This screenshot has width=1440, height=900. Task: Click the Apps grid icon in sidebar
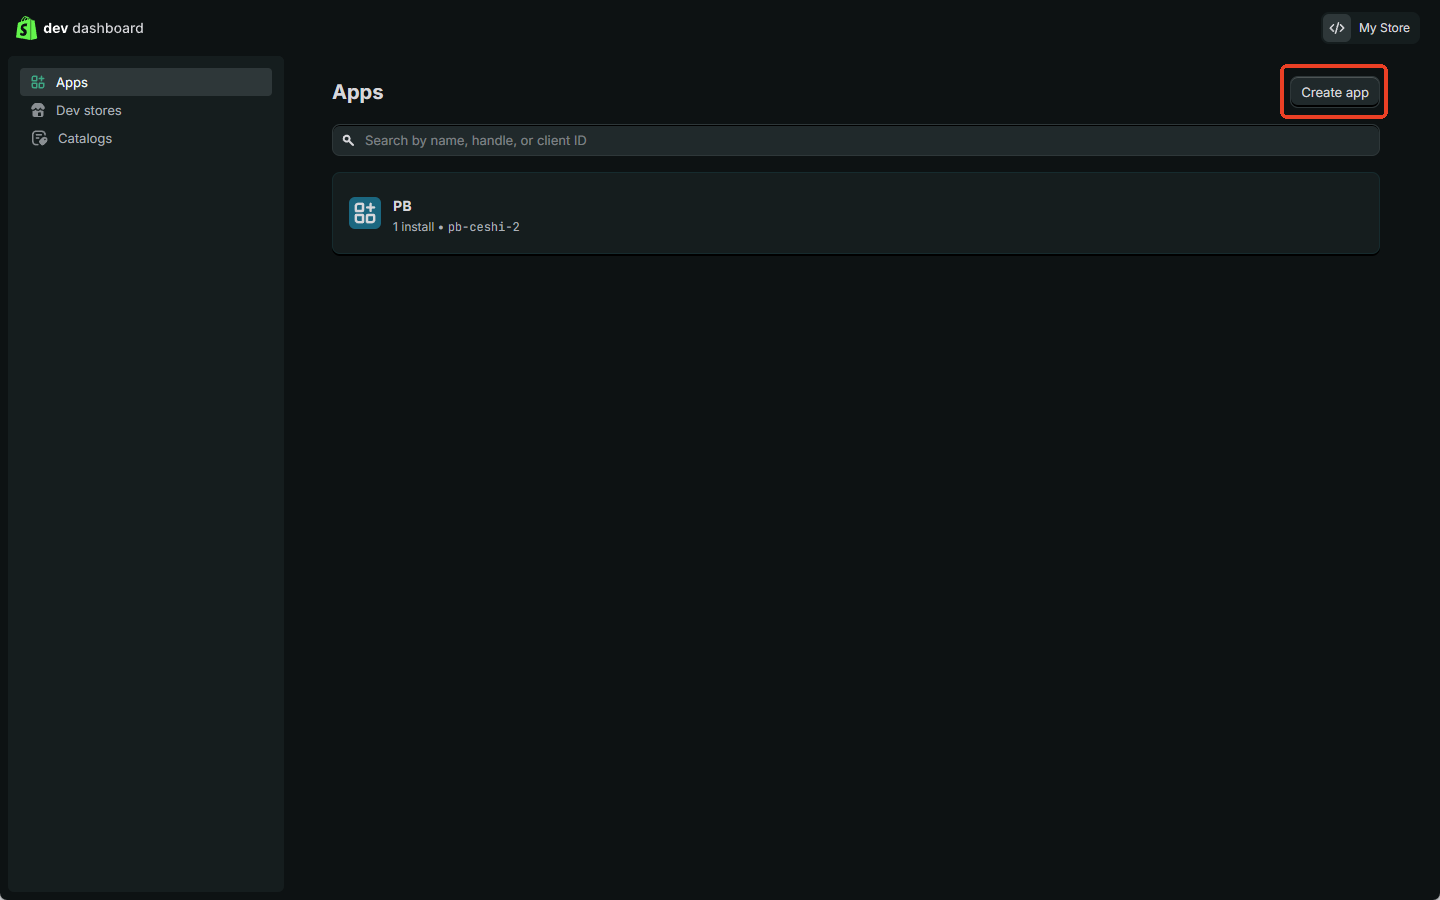38,82
